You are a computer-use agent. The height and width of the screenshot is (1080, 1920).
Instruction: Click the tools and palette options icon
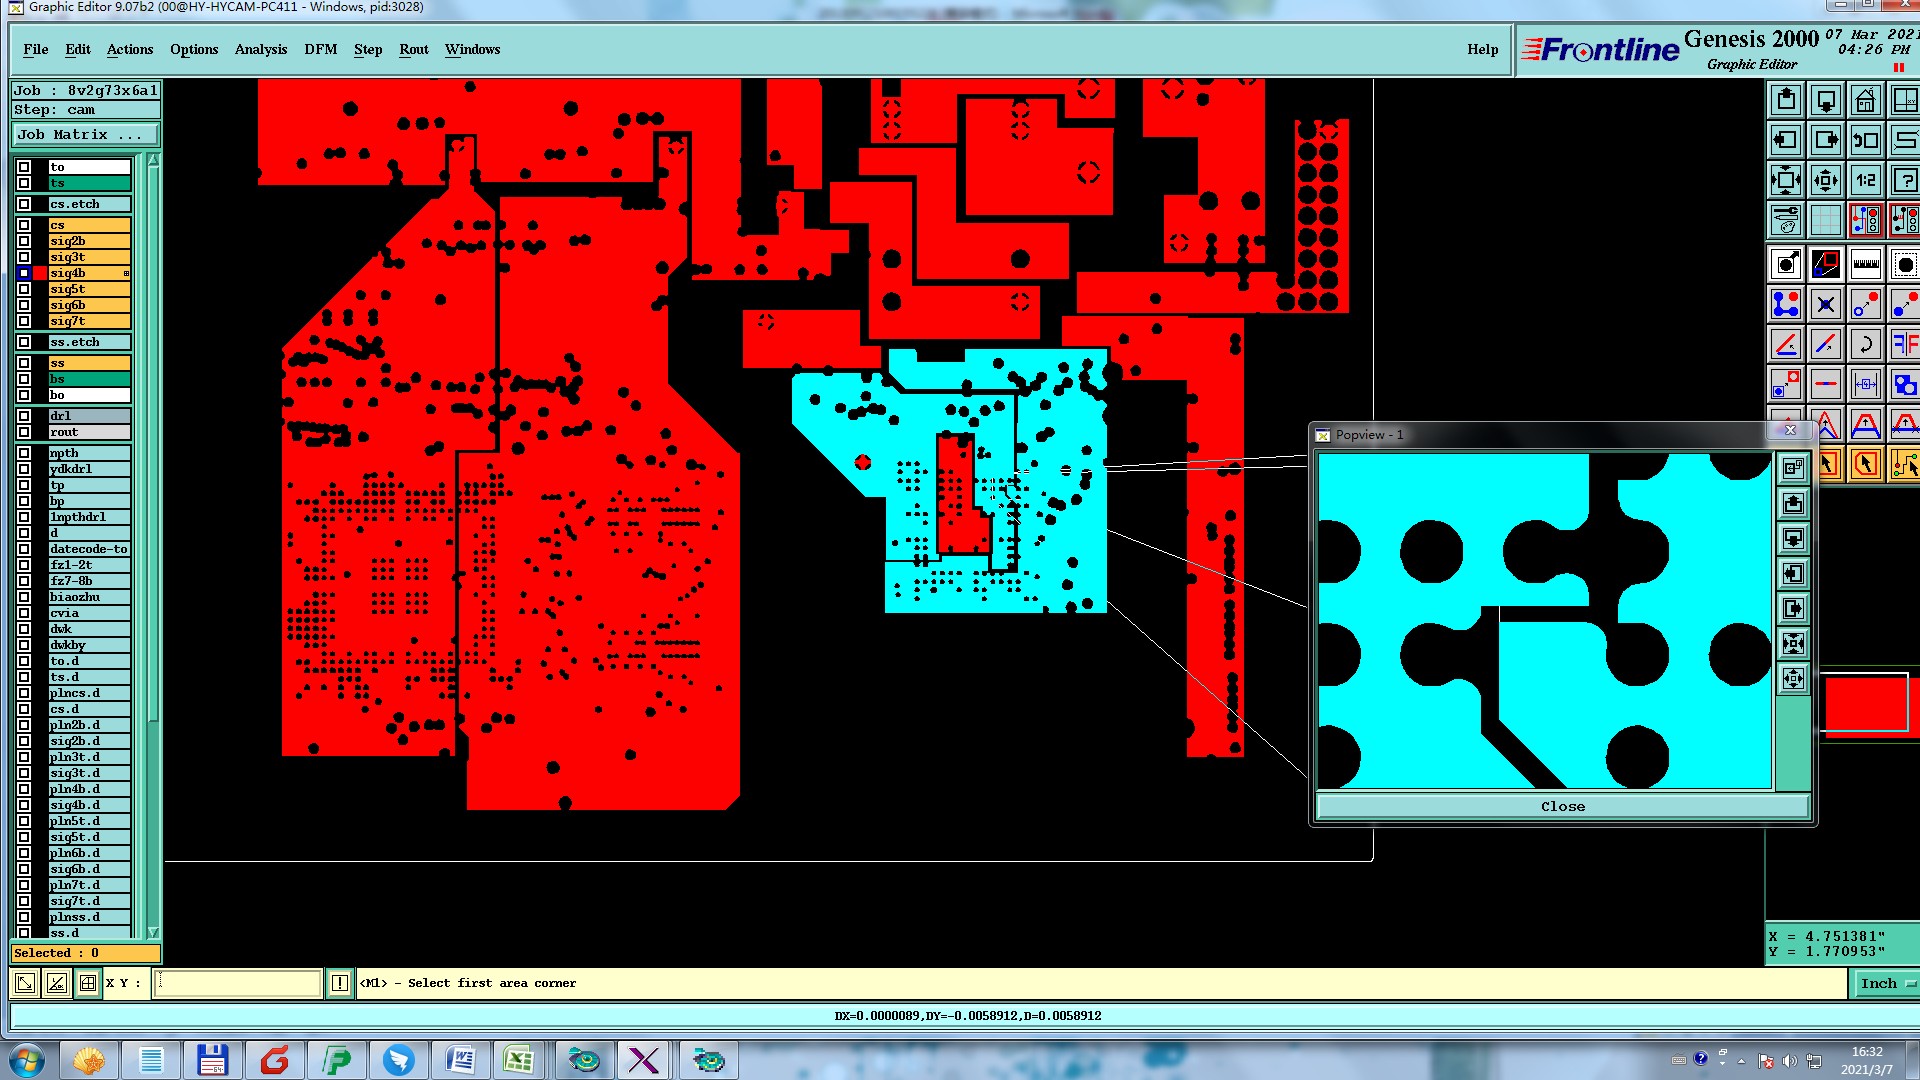tap(1786, 220)
